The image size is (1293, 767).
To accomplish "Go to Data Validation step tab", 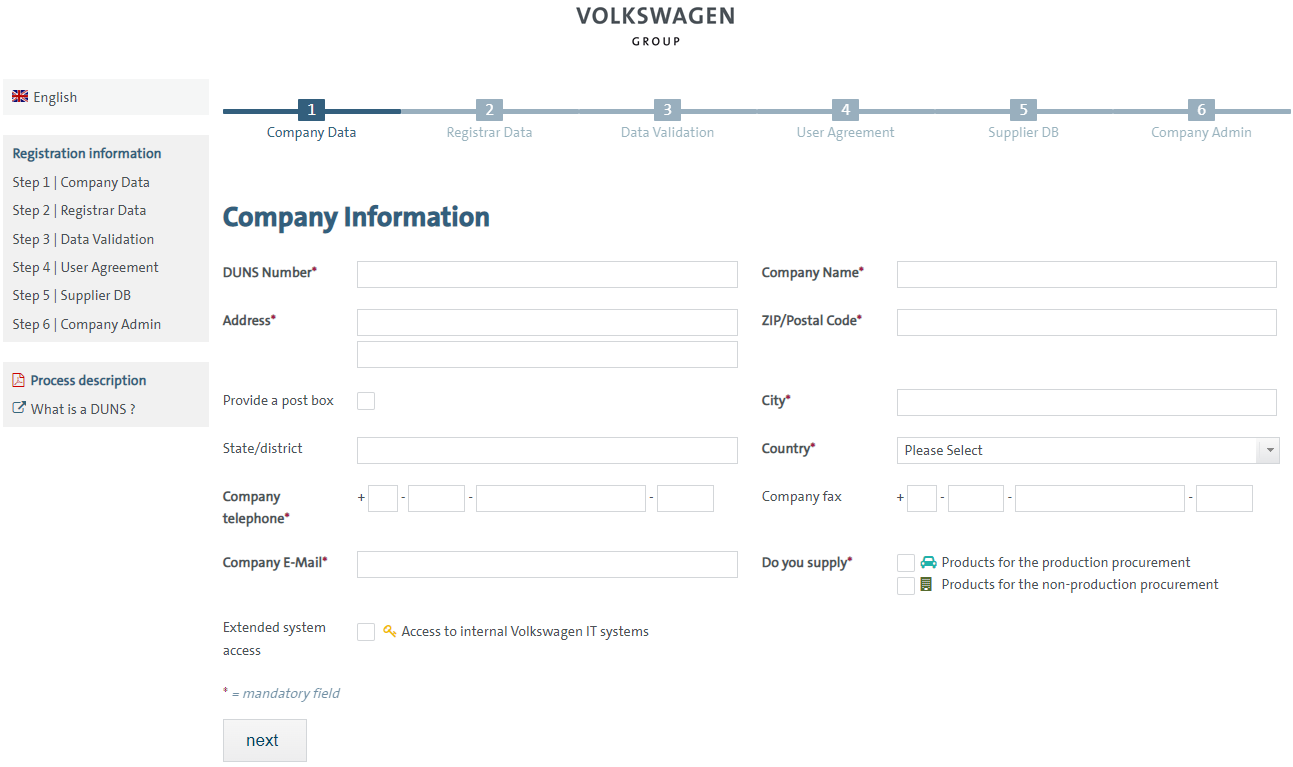I will pyautogui.click(x=667, y=132).
